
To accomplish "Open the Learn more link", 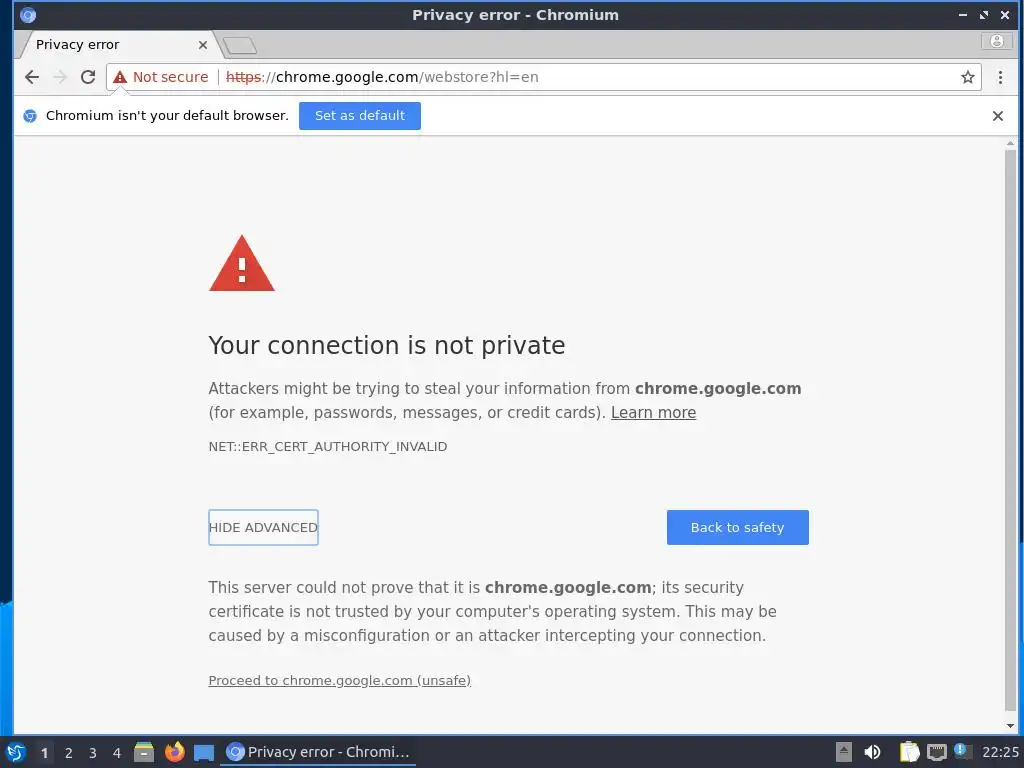I will [x=653, y=413].
